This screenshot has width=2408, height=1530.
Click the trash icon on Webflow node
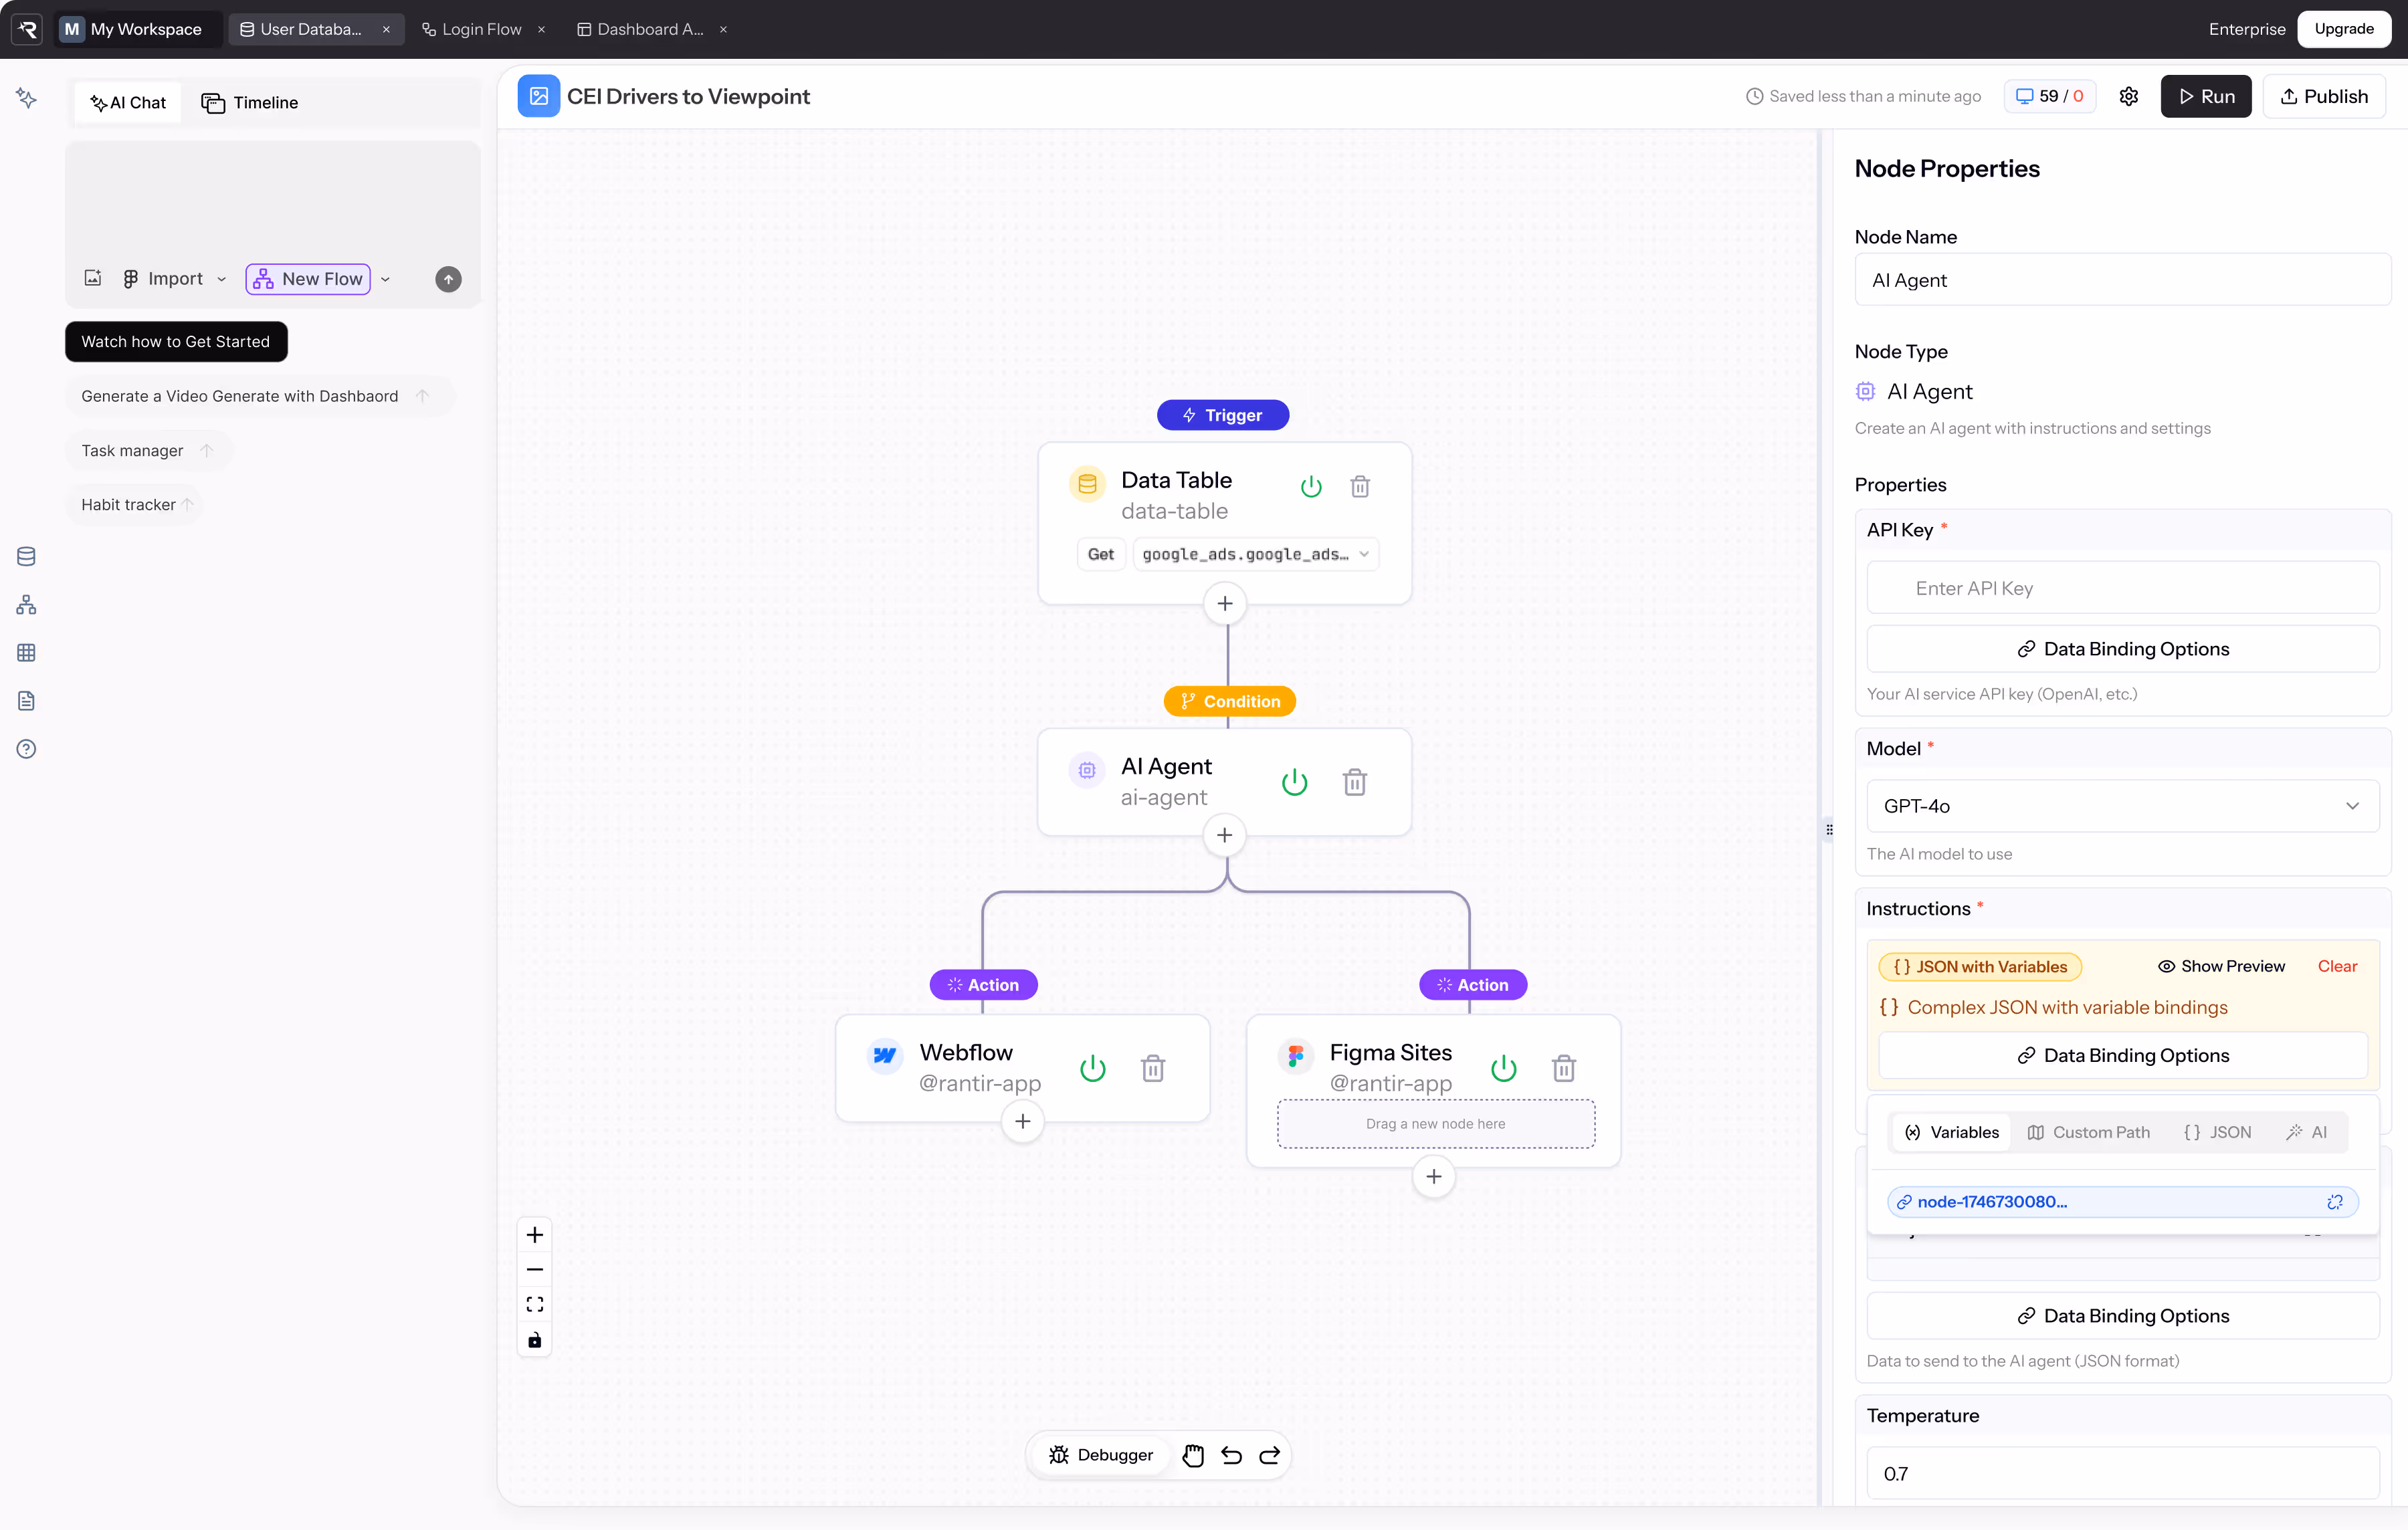[1152, 1068]
